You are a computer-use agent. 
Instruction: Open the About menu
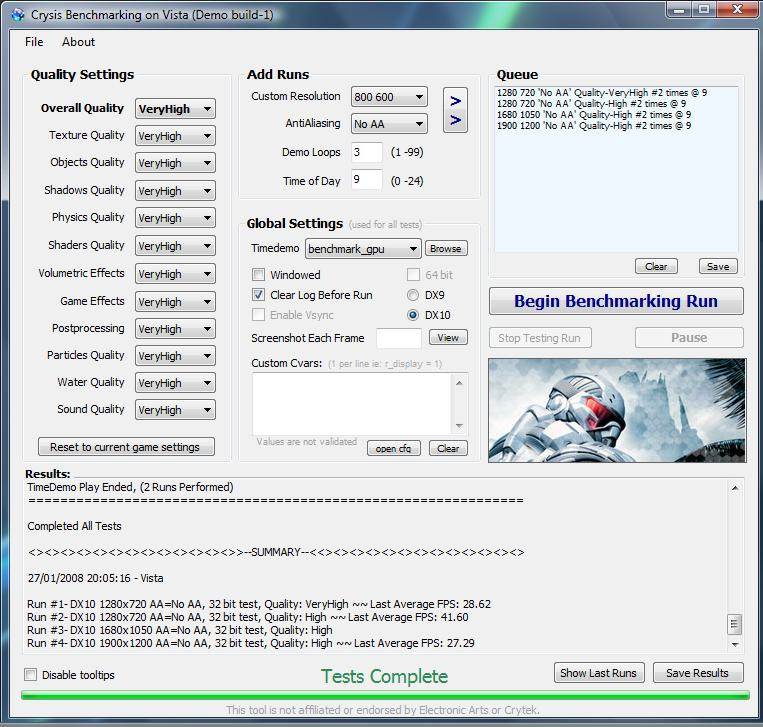point(78,42)
